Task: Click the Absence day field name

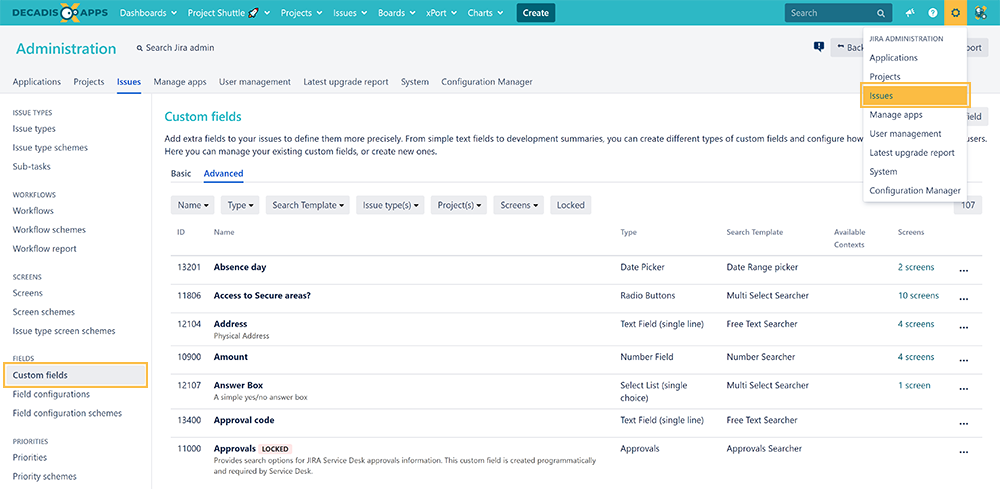Action: coord(240,267)
